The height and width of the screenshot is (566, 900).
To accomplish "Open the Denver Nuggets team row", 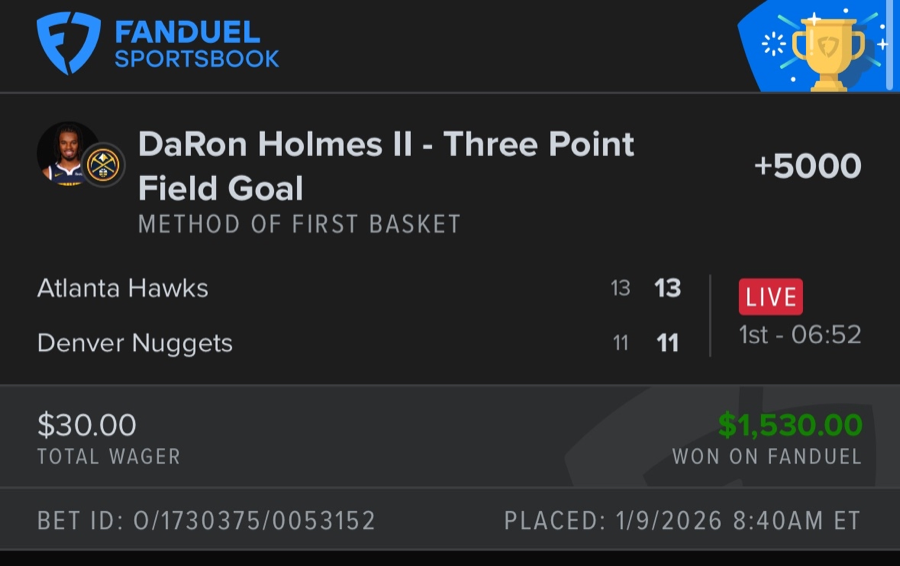I will [x=135, y=343].
